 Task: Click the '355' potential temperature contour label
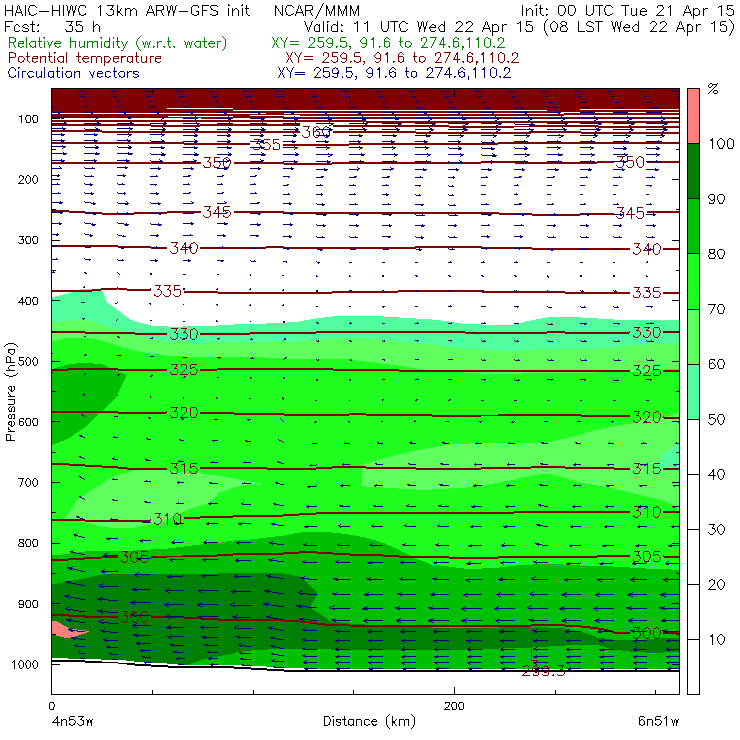tap(266, 144)
